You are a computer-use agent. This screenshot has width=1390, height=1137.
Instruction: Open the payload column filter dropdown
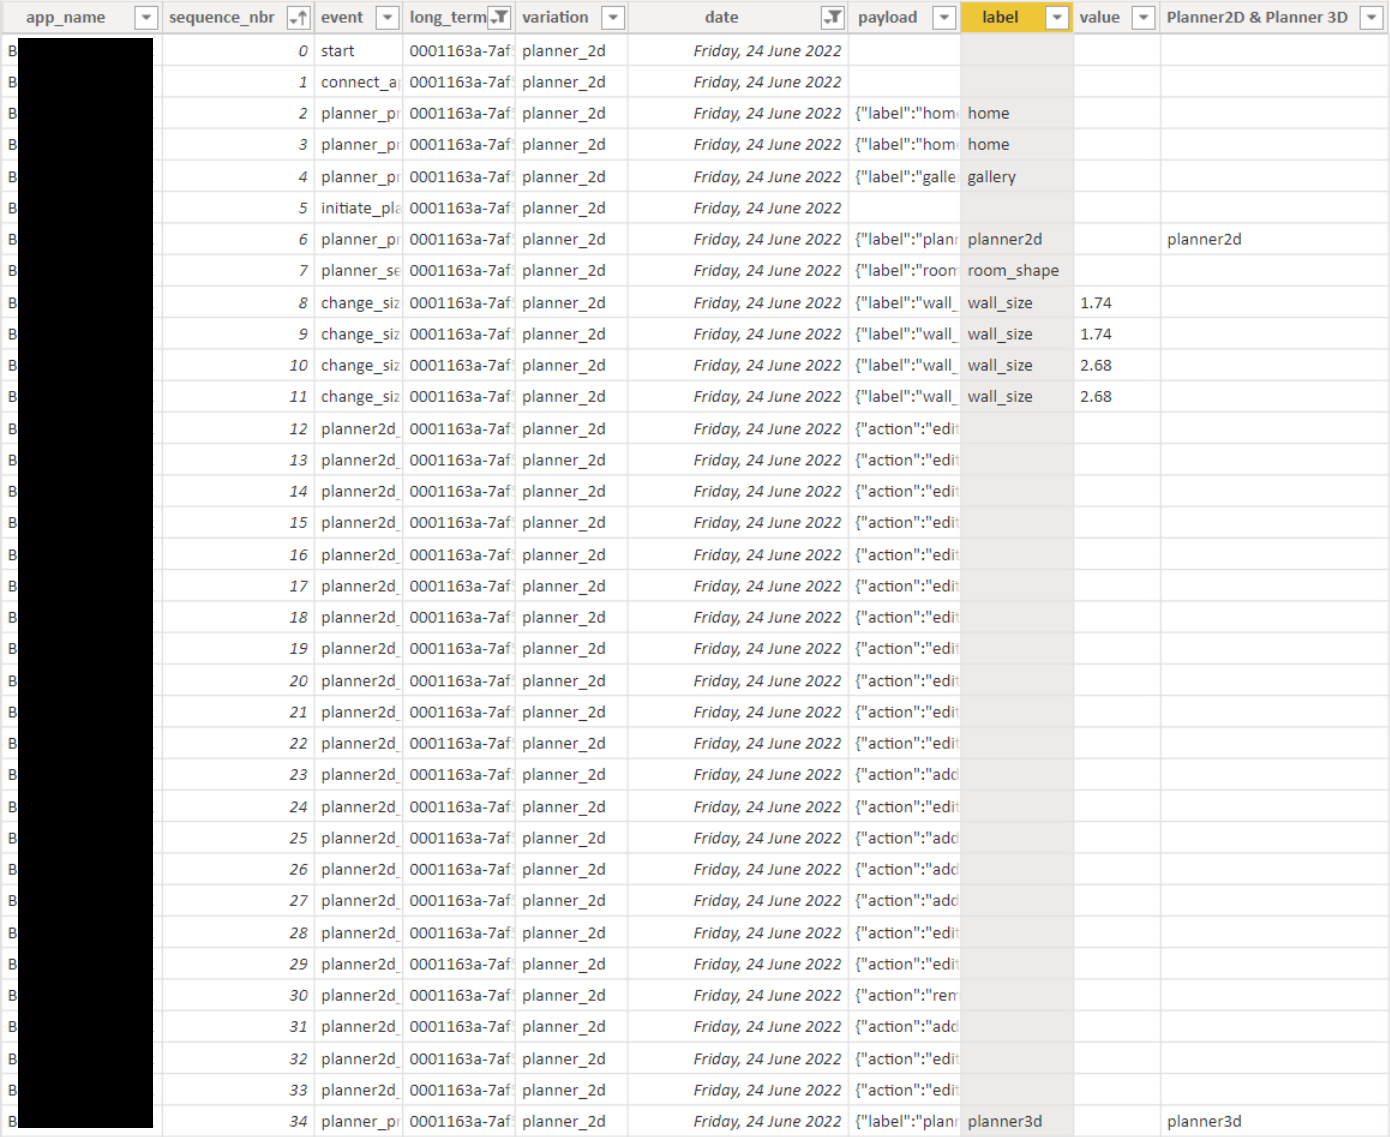(x=944, y=18)
